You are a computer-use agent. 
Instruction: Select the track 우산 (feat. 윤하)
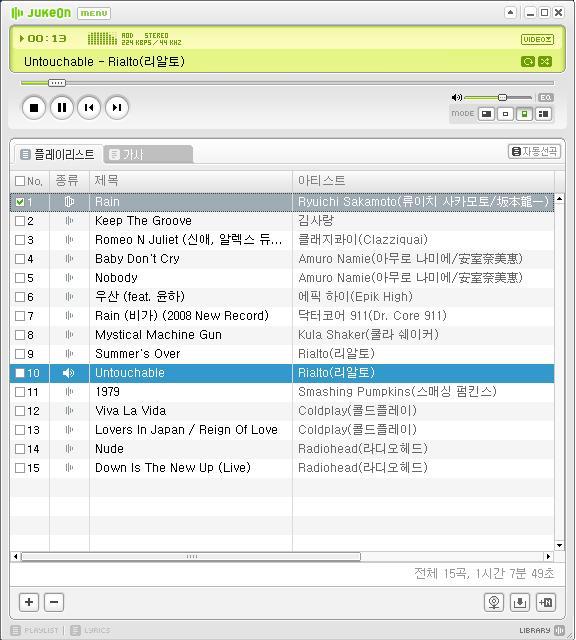click(x=140, y=297)
